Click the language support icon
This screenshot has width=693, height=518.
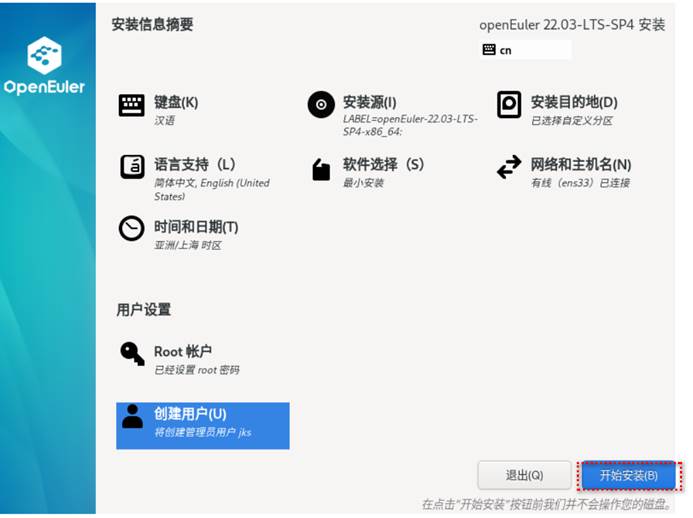click(132, 167)
